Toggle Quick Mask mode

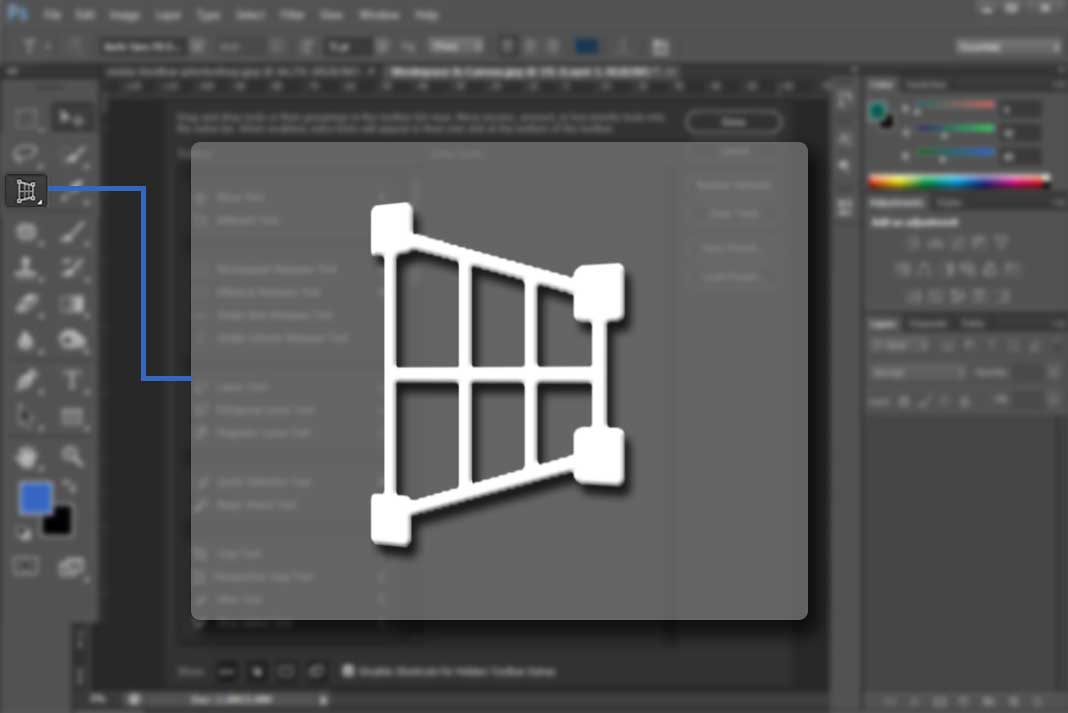pos(26,566)
